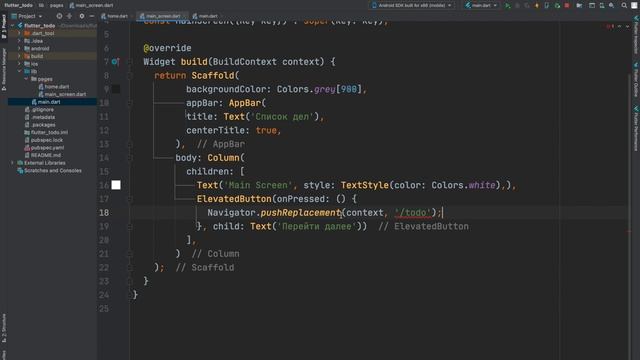Click the white color swatch on line 16
Viewport: 640px width, 360px height.
[116, 185]
